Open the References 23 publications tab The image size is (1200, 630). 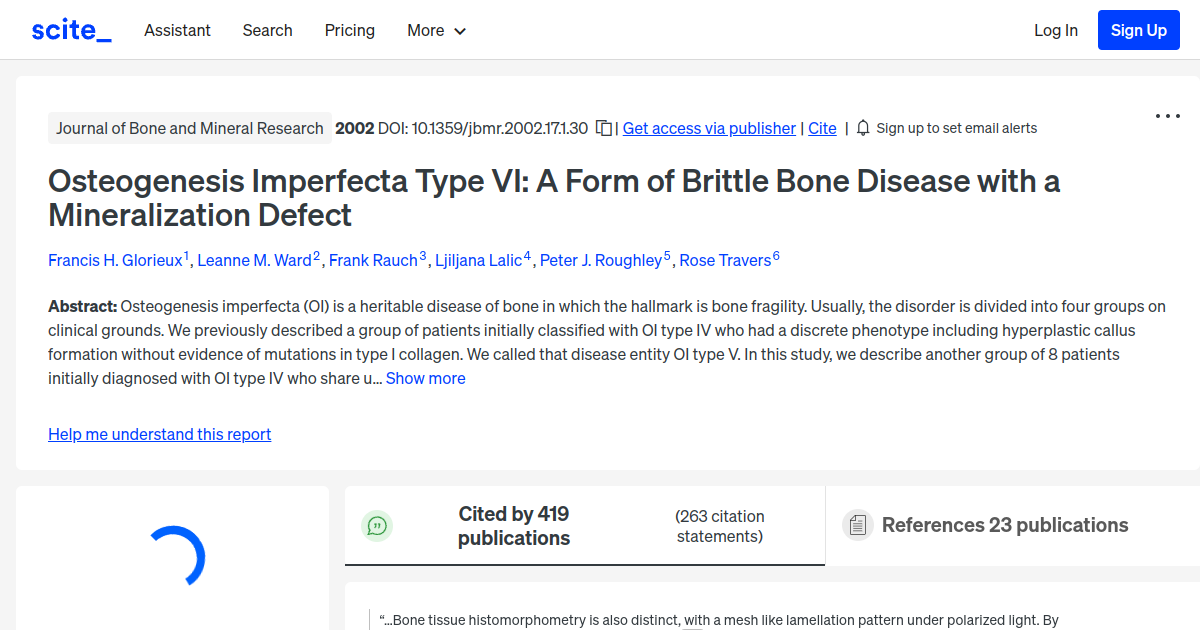1004,524
